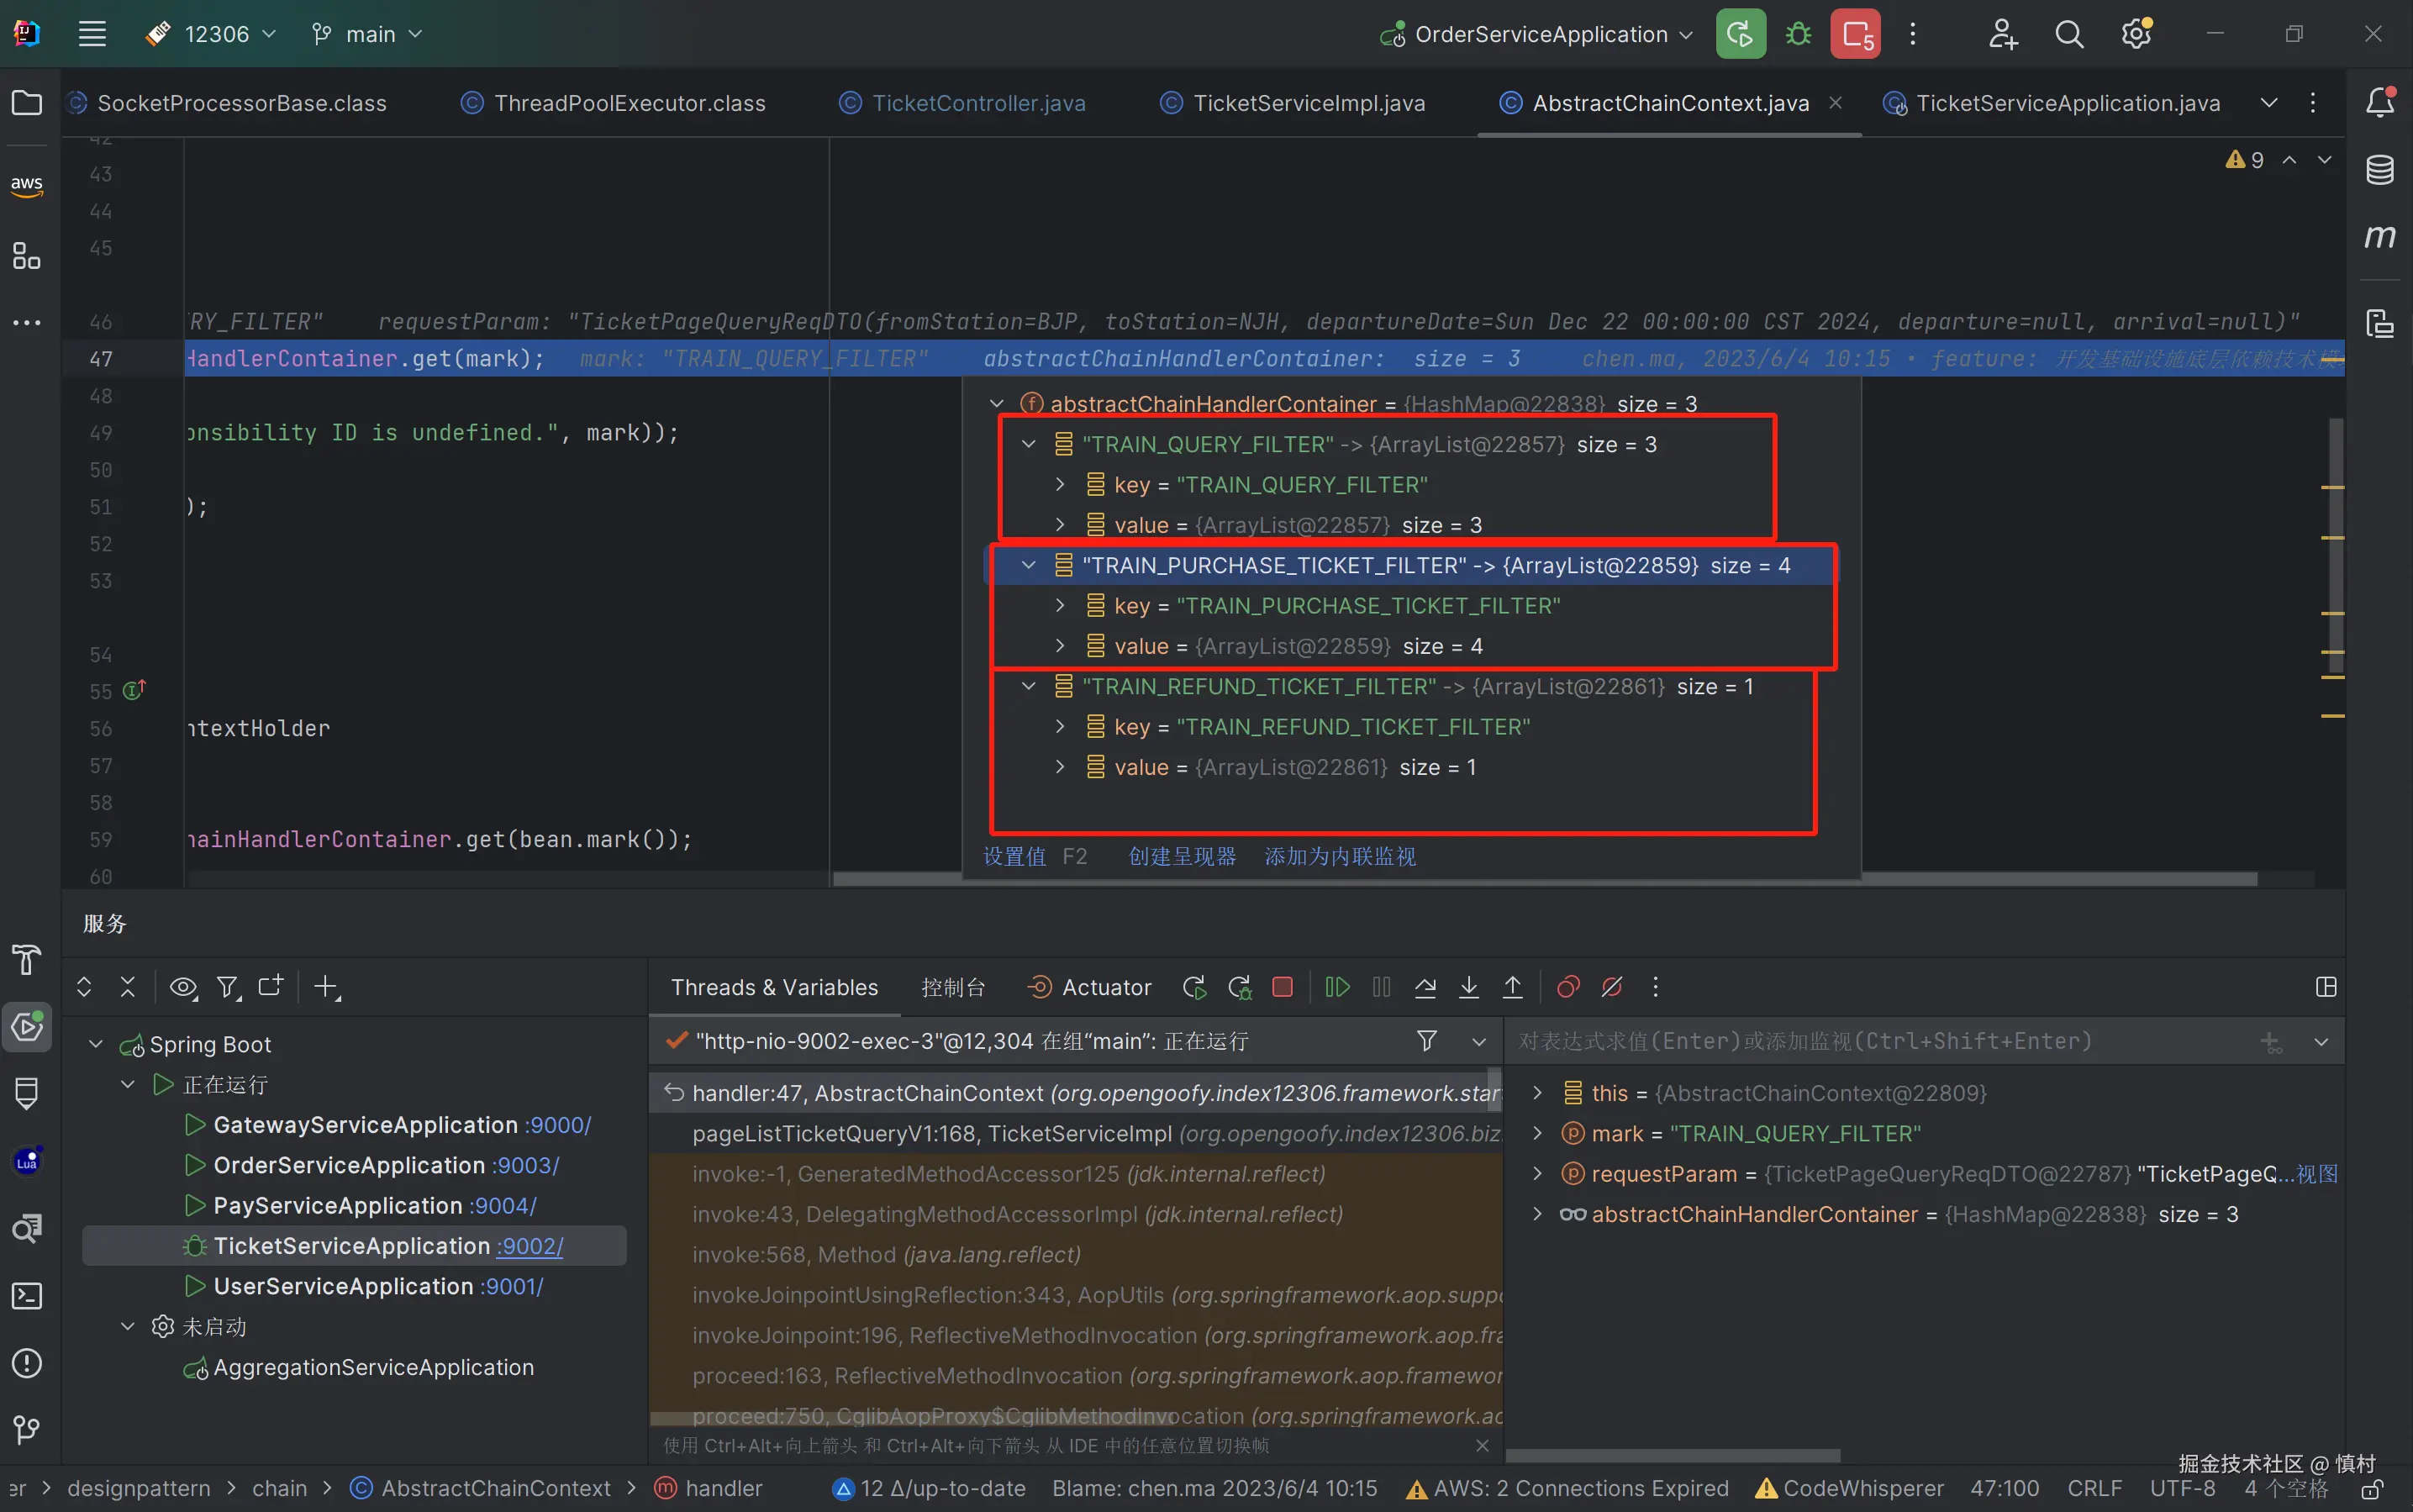Click the Step Into debugger icon
This screenshot has height=1512, width=2413.
1468,987
